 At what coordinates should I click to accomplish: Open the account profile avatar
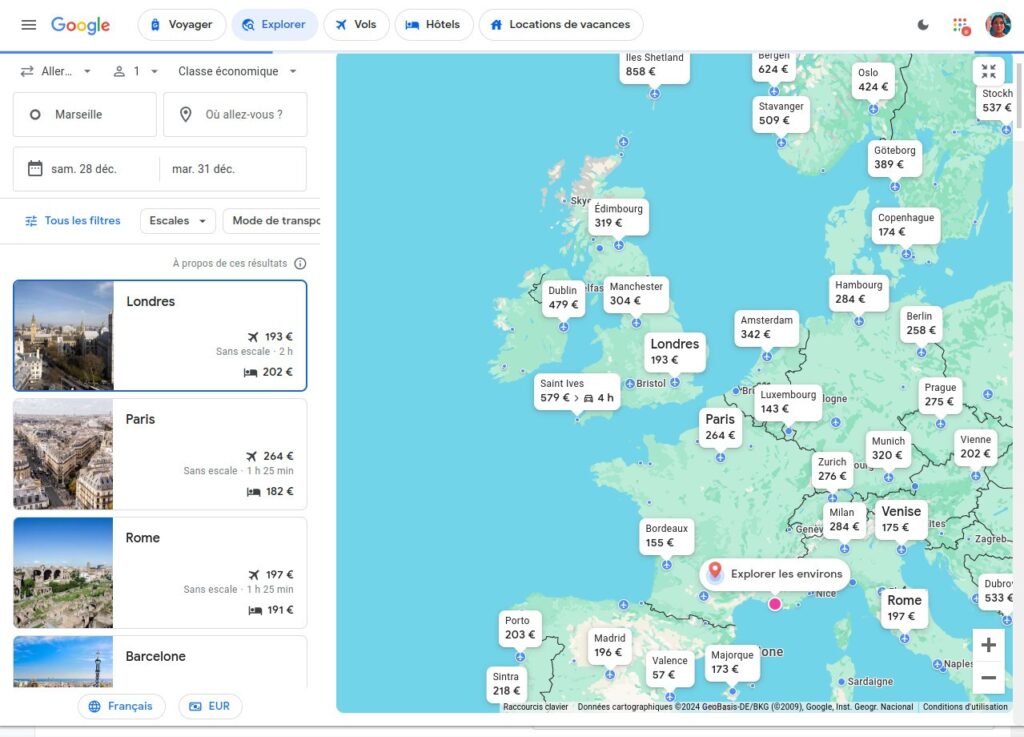coord(997,25)
